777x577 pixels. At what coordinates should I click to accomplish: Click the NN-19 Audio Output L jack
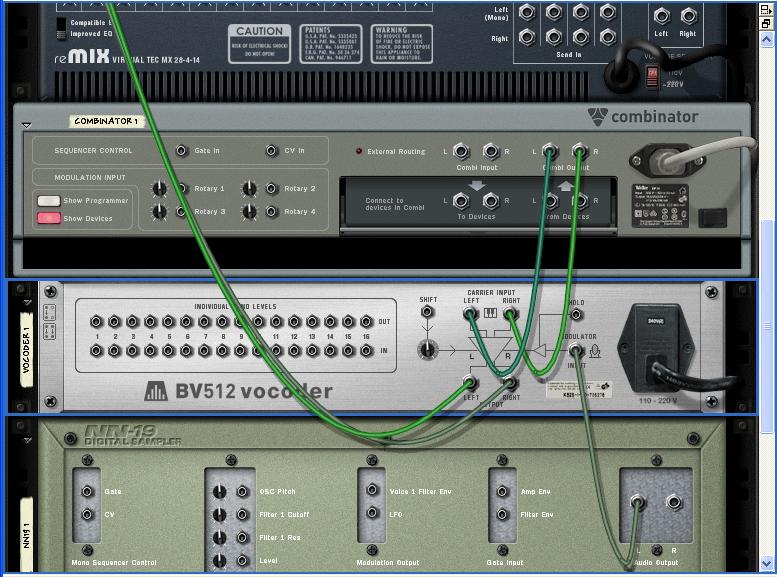click(x=638, y=503)
